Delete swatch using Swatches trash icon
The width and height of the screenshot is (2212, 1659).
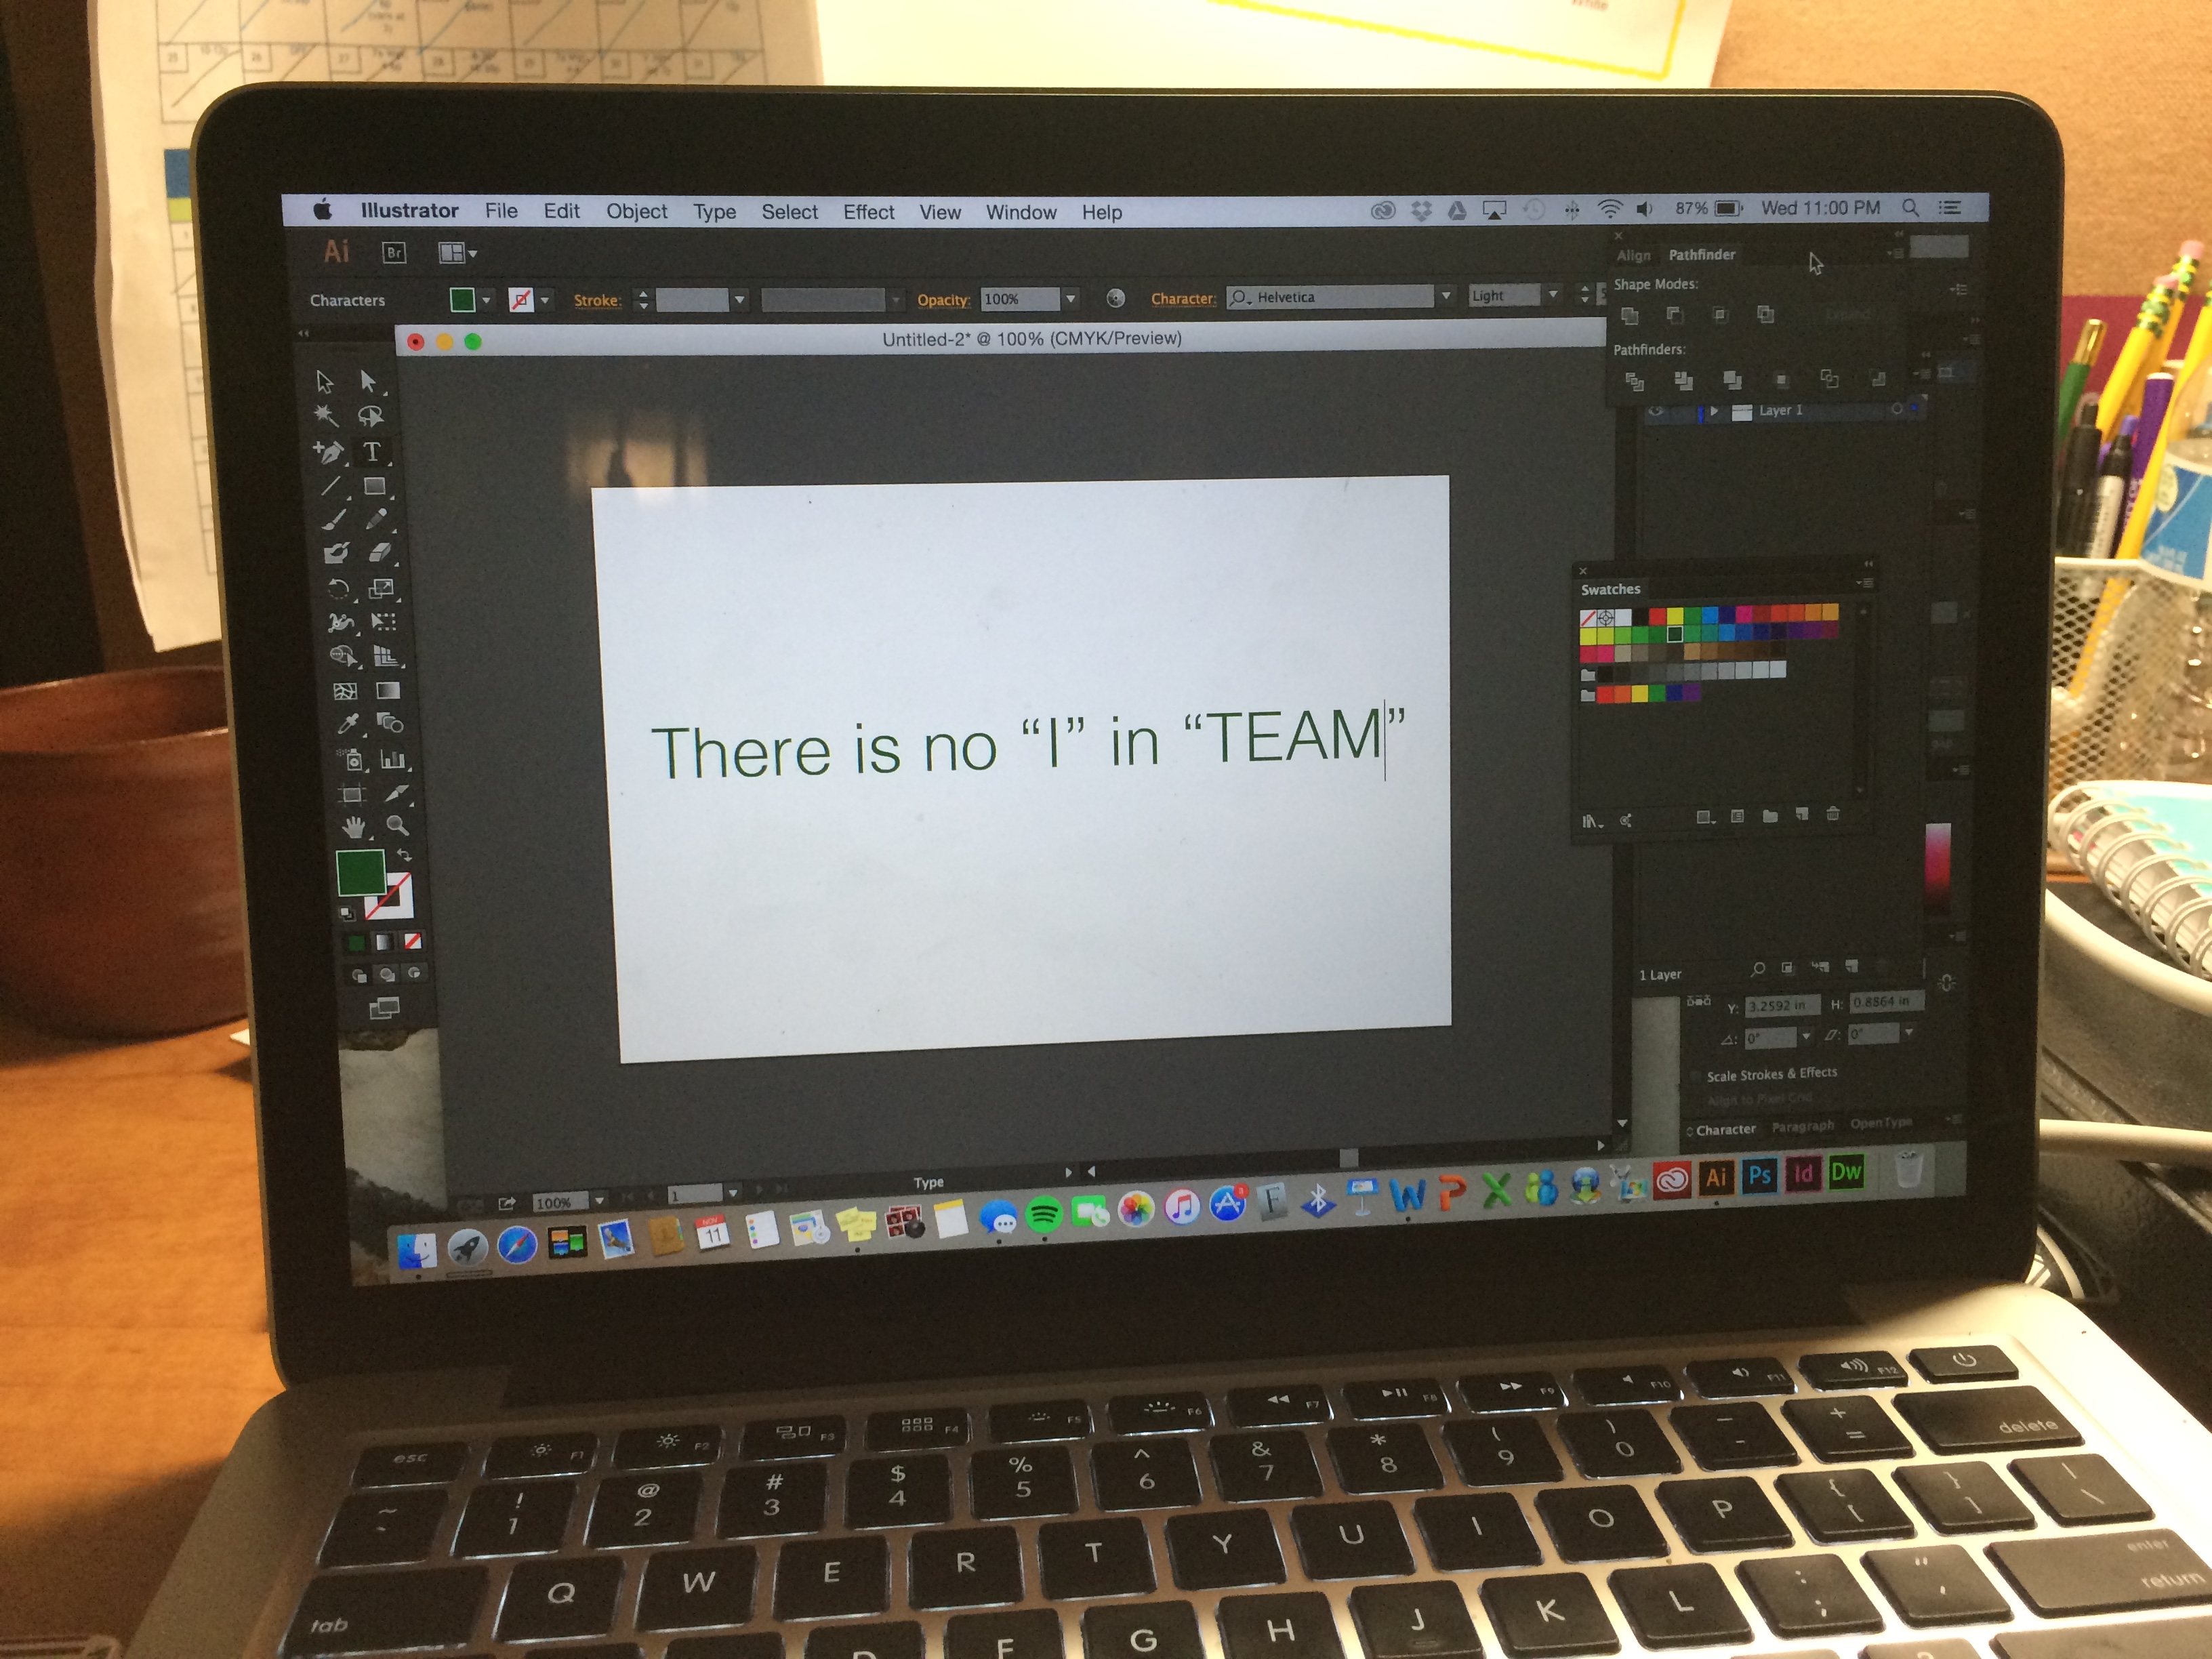click(x=1832, y=814)
